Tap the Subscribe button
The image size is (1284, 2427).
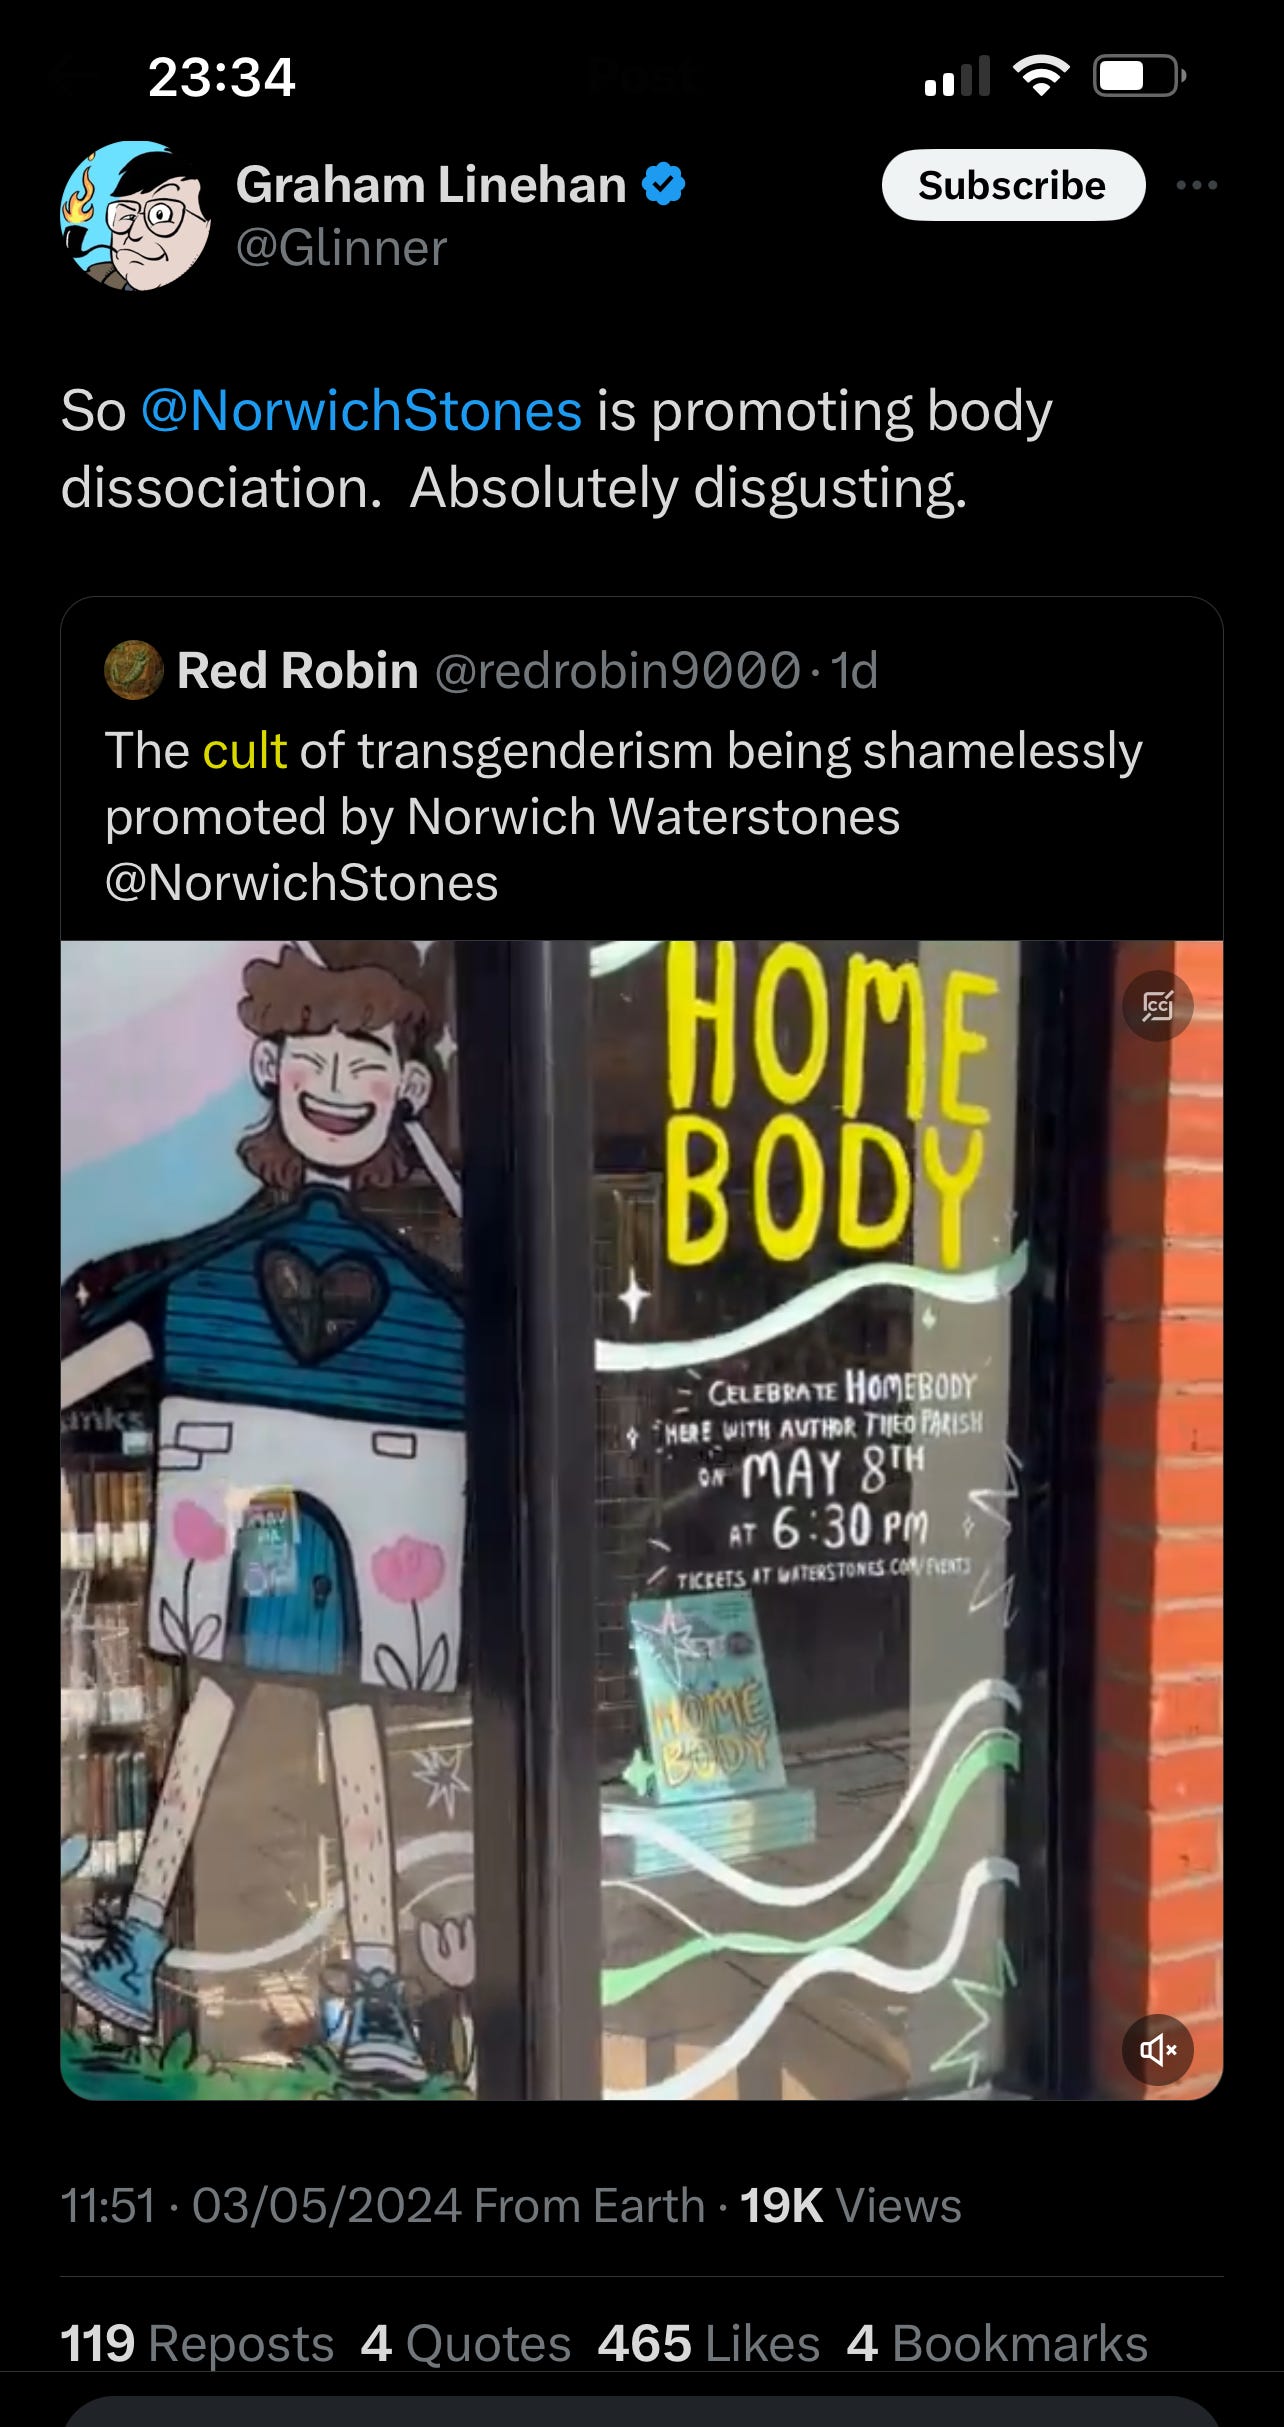tap(1013, 185)
